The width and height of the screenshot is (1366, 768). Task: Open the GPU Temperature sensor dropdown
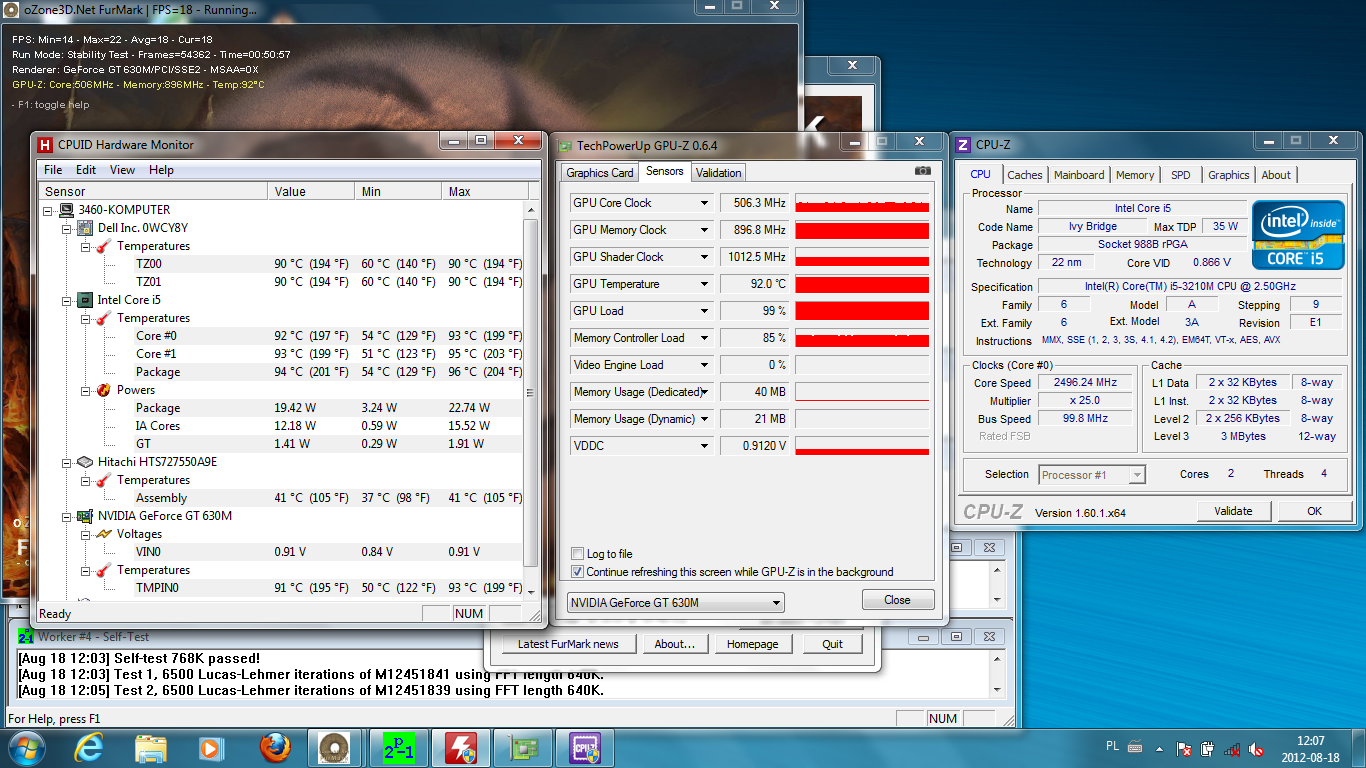[x=704, y=284]
